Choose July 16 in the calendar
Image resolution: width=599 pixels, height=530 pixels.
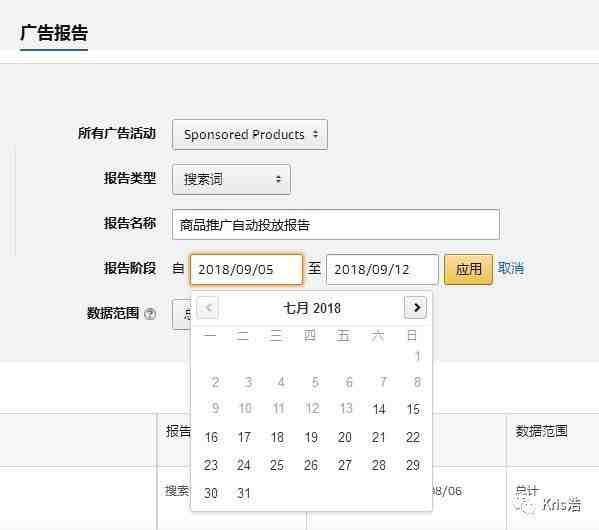coord(211,437)
